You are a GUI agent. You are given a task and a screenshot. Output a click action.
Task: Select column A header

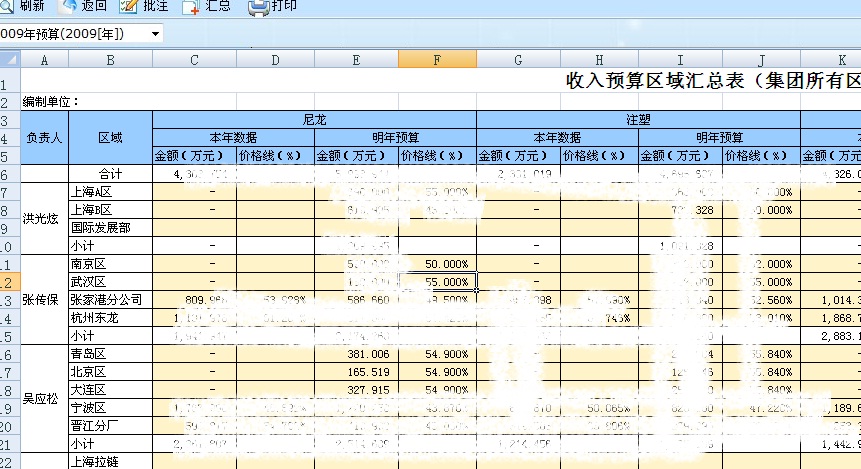(44, 59)
